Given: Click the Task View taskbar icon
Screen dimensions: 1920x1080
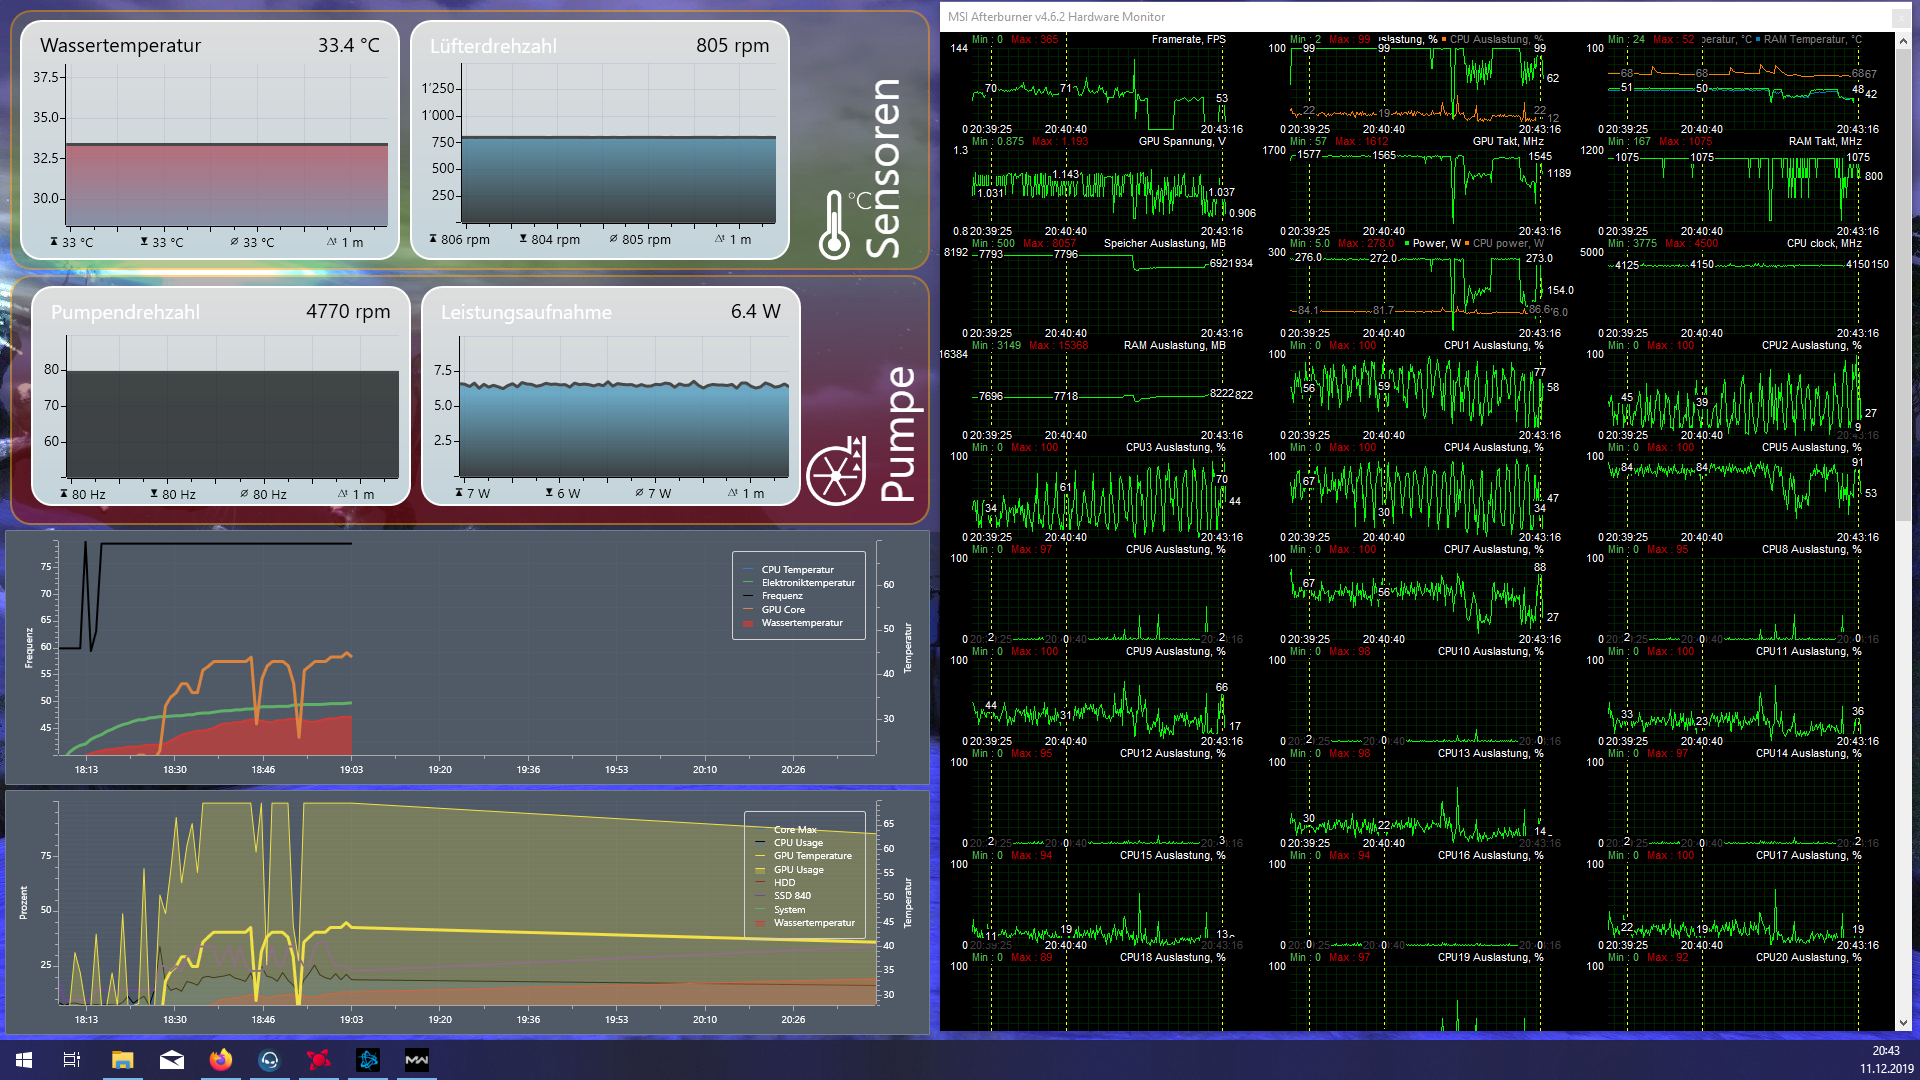Looking at the screenshot, I should [72, 1060].
